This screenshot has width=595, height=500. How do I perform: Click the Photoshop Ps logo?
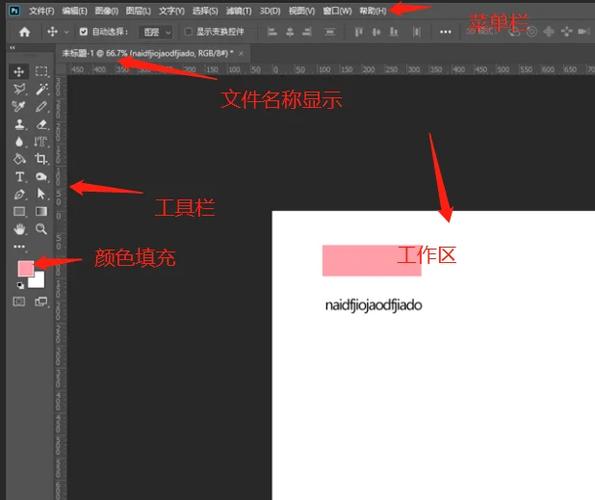coord(14,10)
